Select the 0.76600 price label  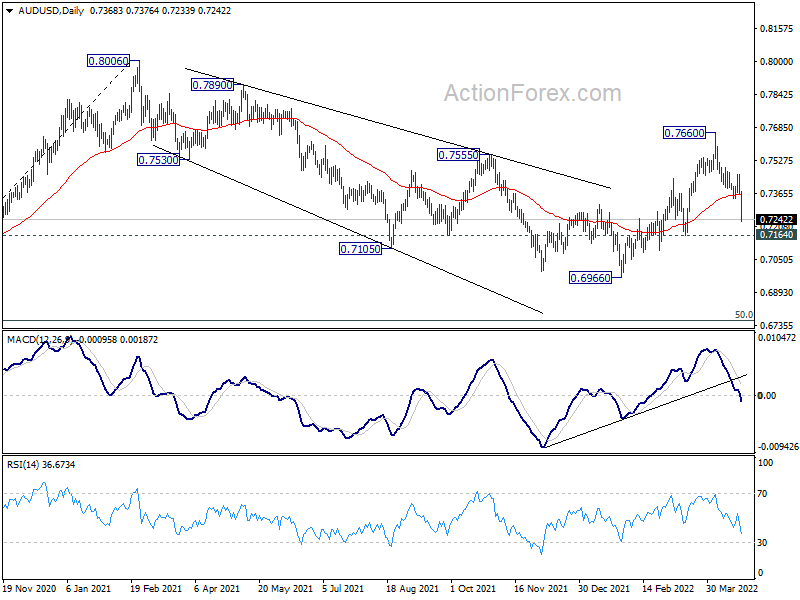(x=684, y=133)
